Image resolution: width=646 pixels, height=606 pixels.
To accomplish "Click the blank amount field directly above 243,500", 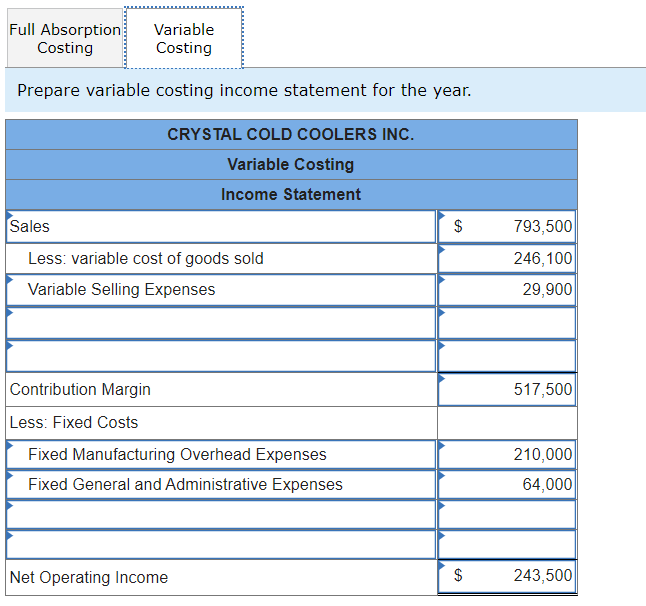I will tap(507, 545).
